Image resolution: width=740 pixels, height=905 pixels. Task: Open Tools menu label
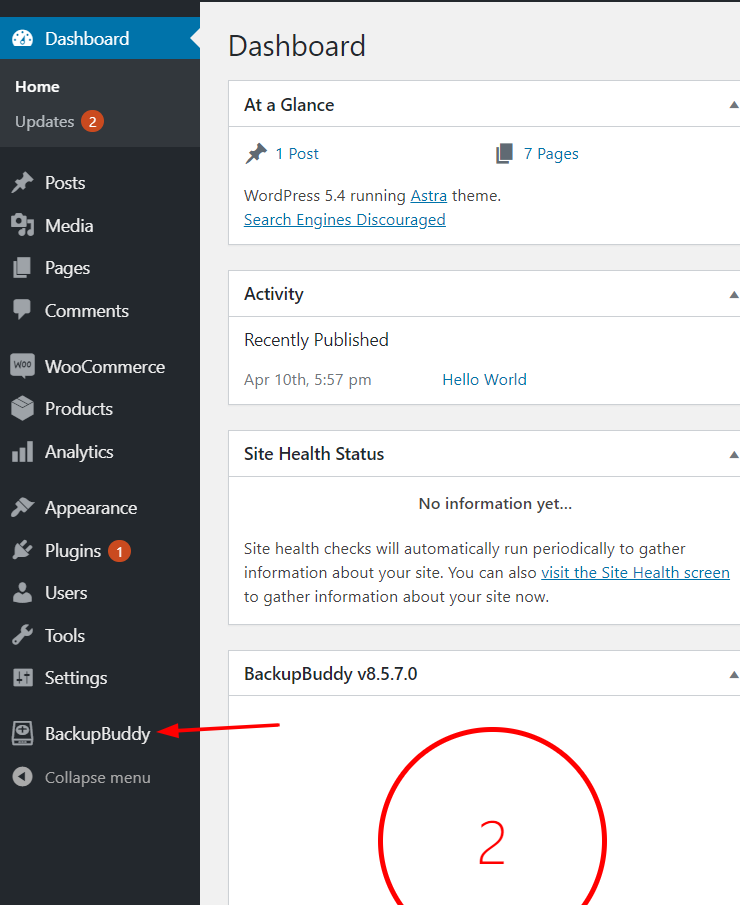click(65, 635)
